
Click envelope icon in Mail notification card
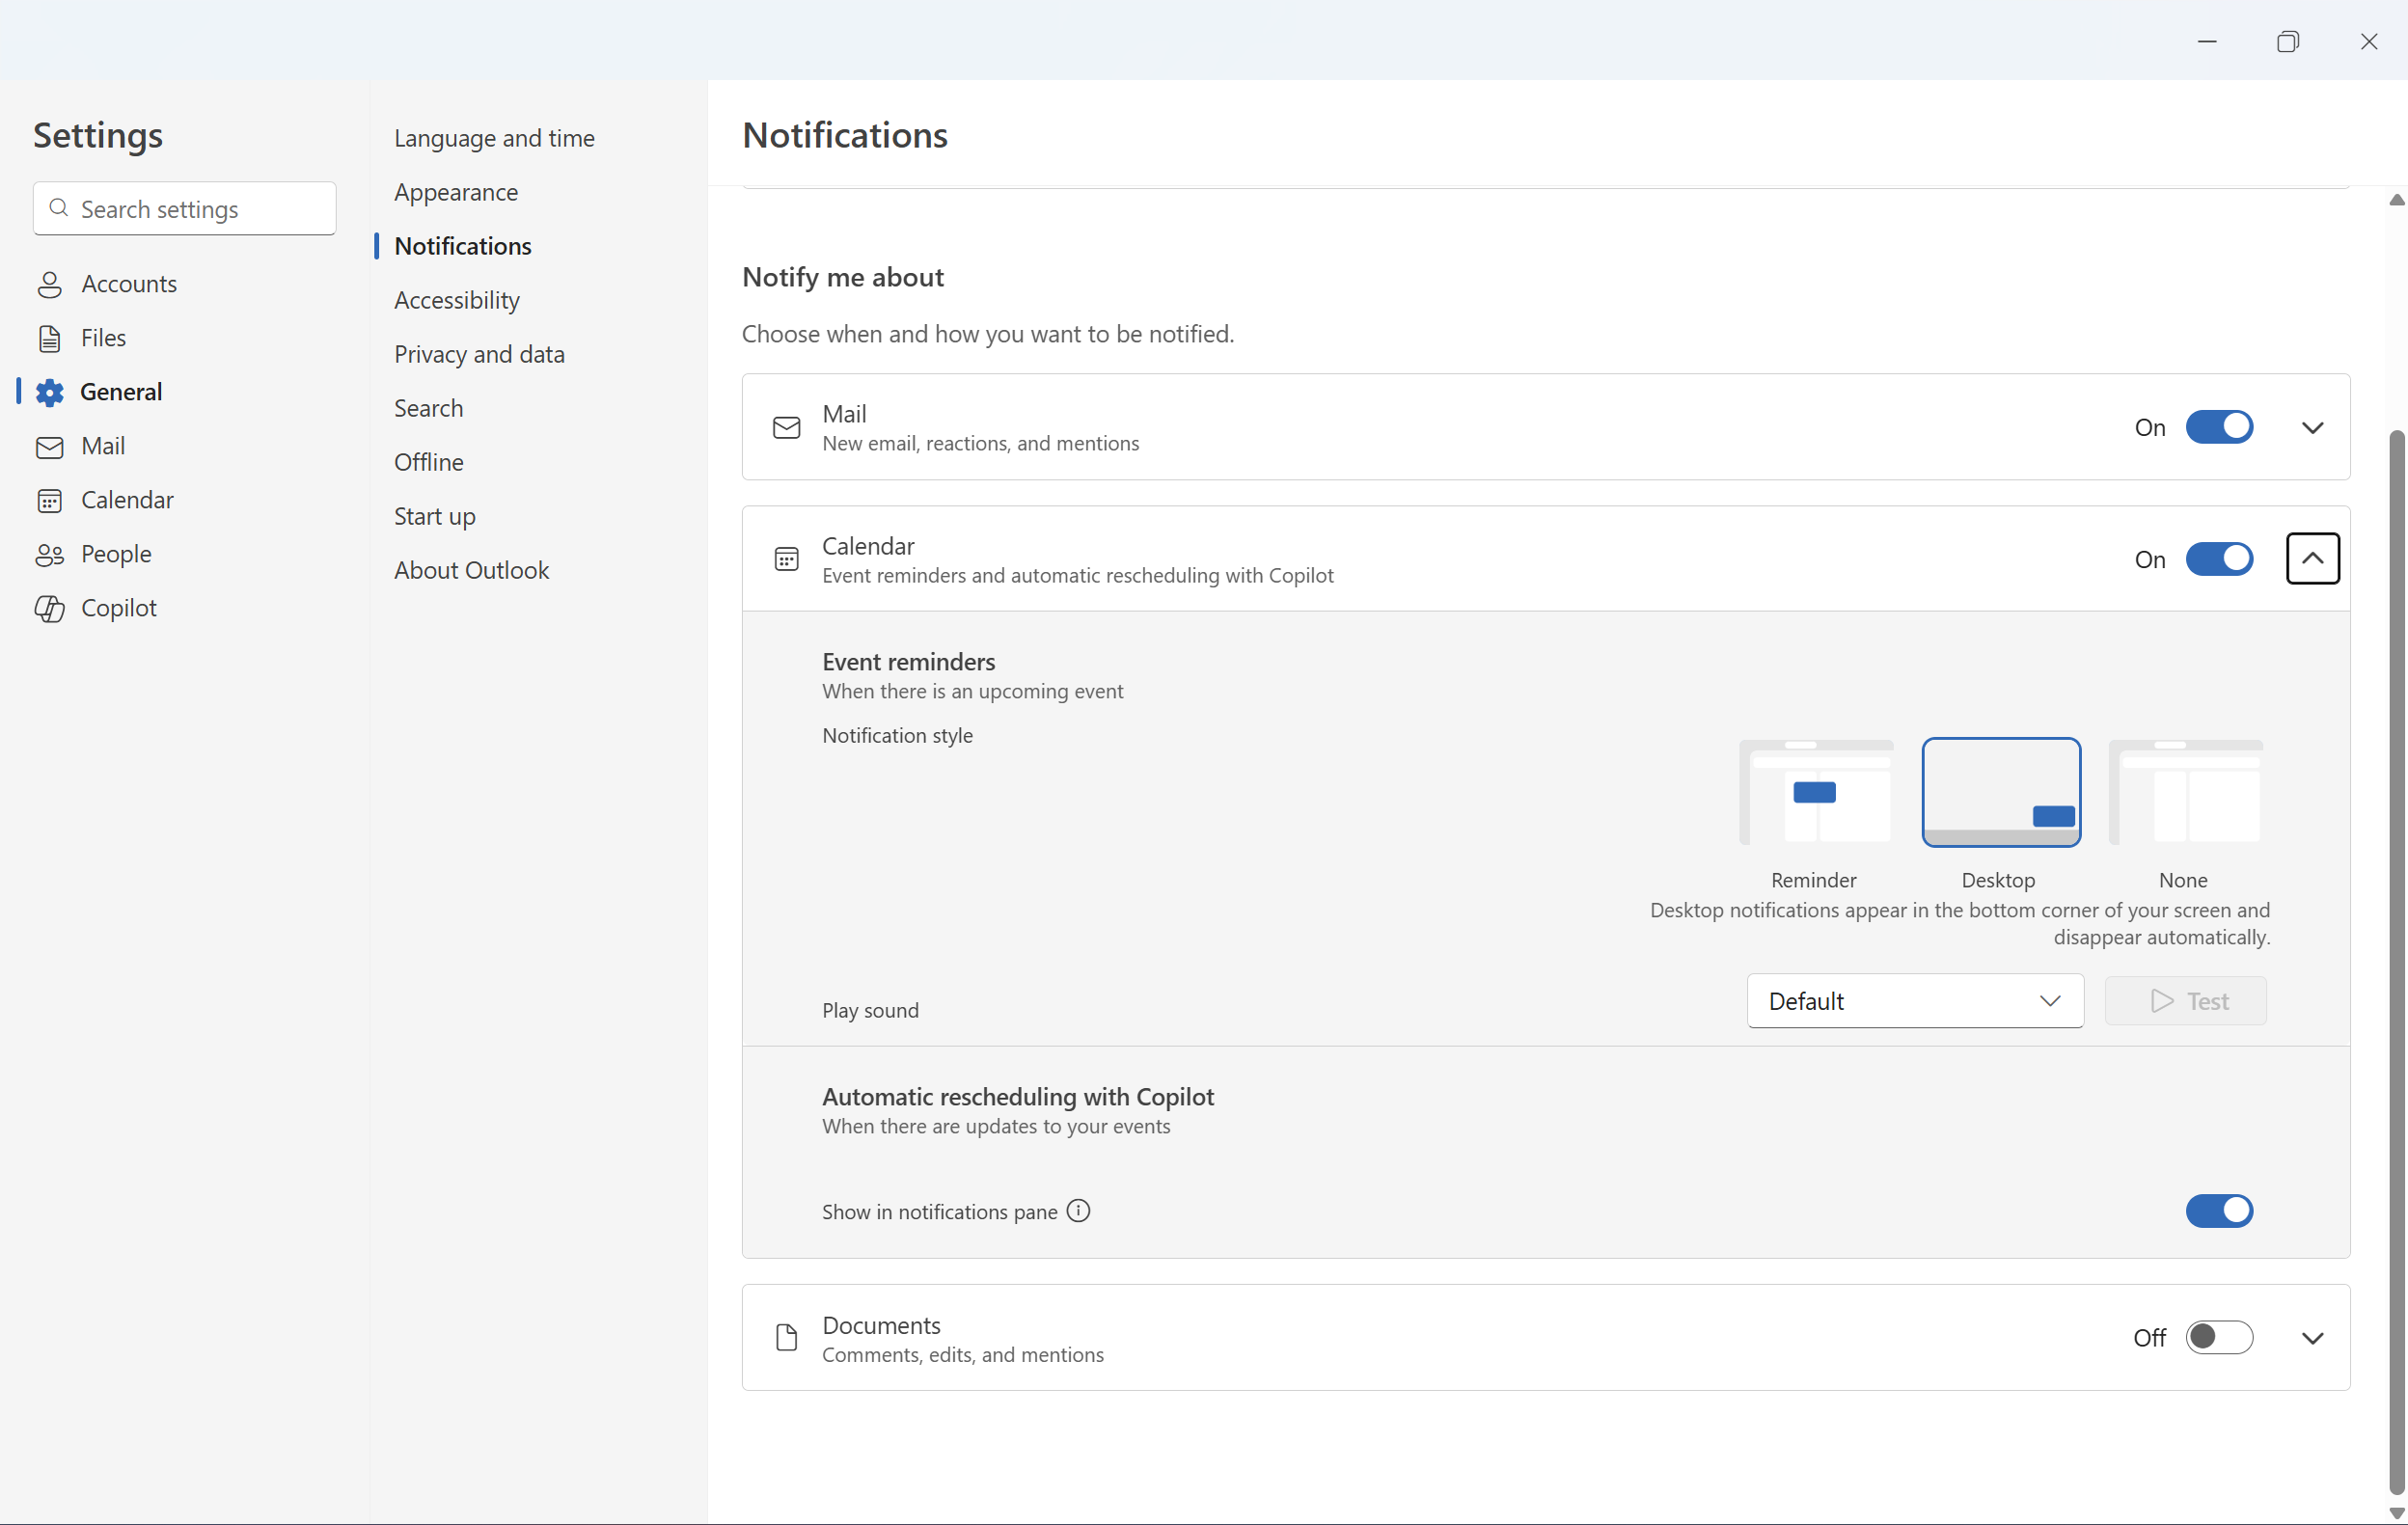(x=787, y=428)
